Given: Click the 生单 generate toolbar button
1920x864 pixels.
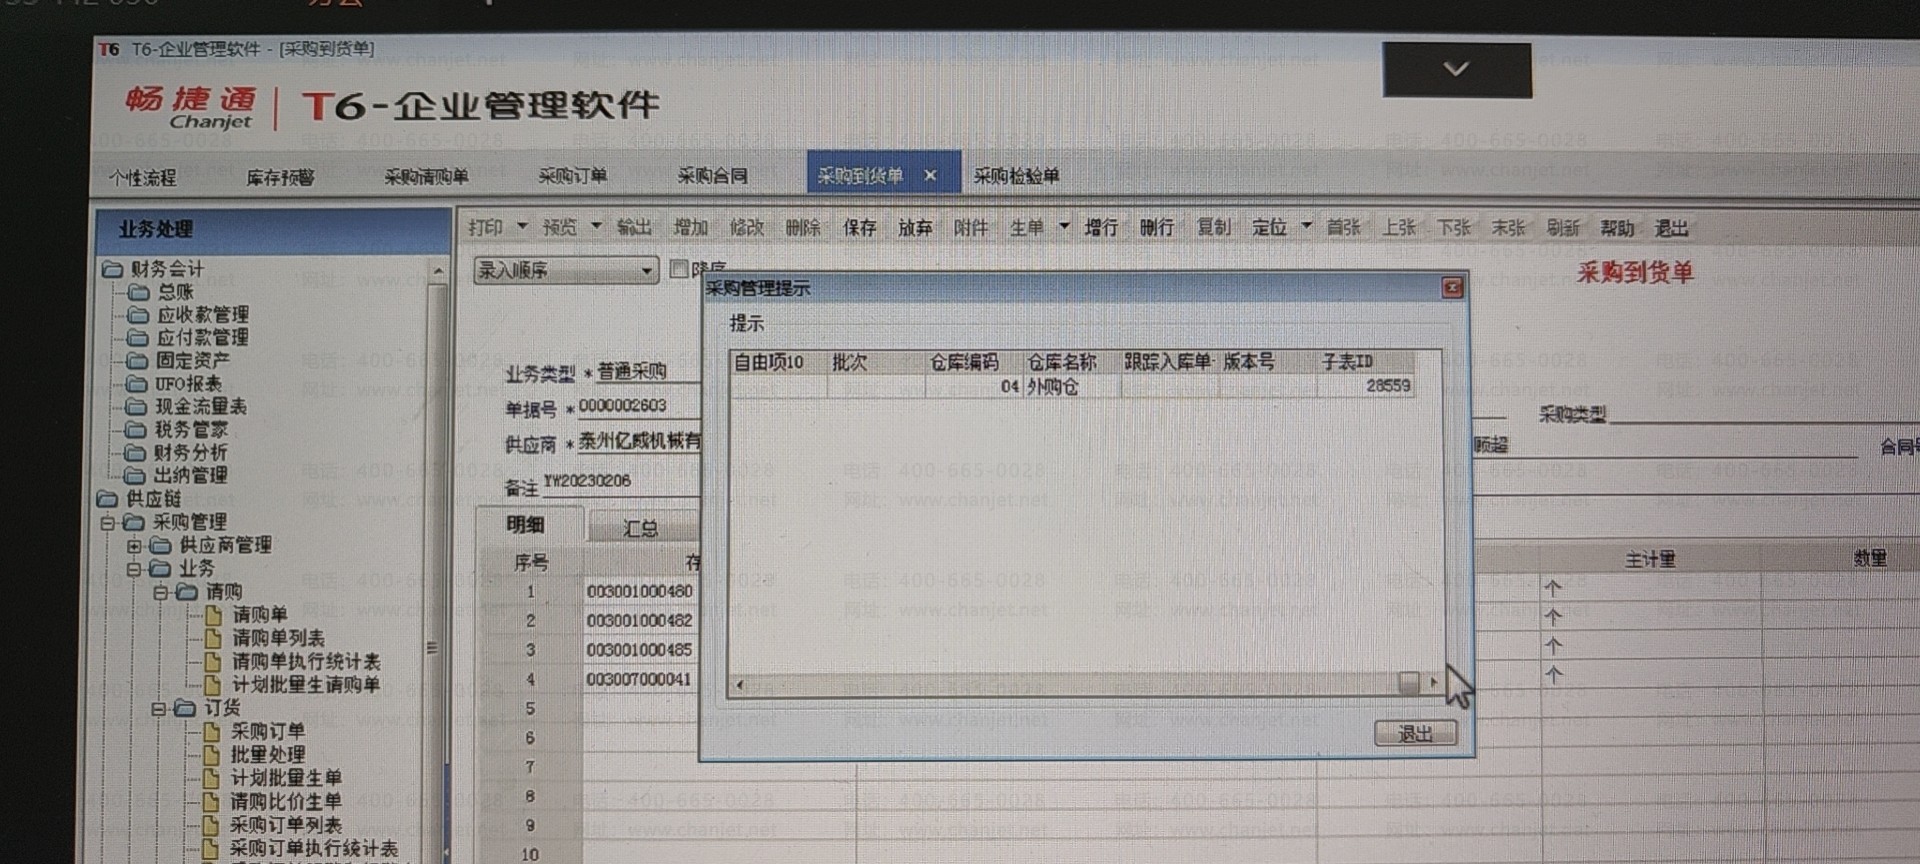Looking at the screenshot, I should click(1027, 228).
